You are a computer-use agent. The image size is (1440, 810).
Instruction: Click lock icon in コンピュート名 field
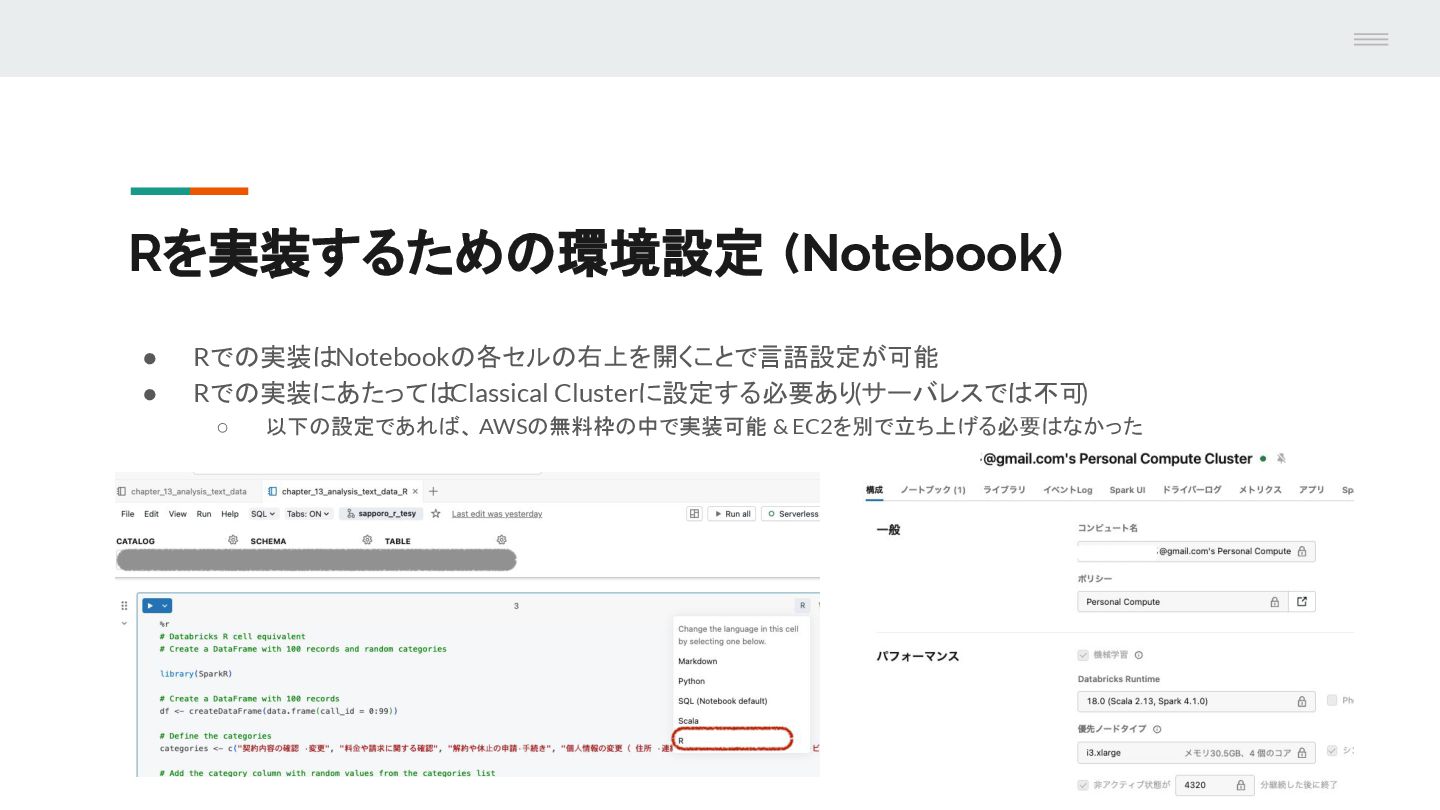[x=1301, y=551]
